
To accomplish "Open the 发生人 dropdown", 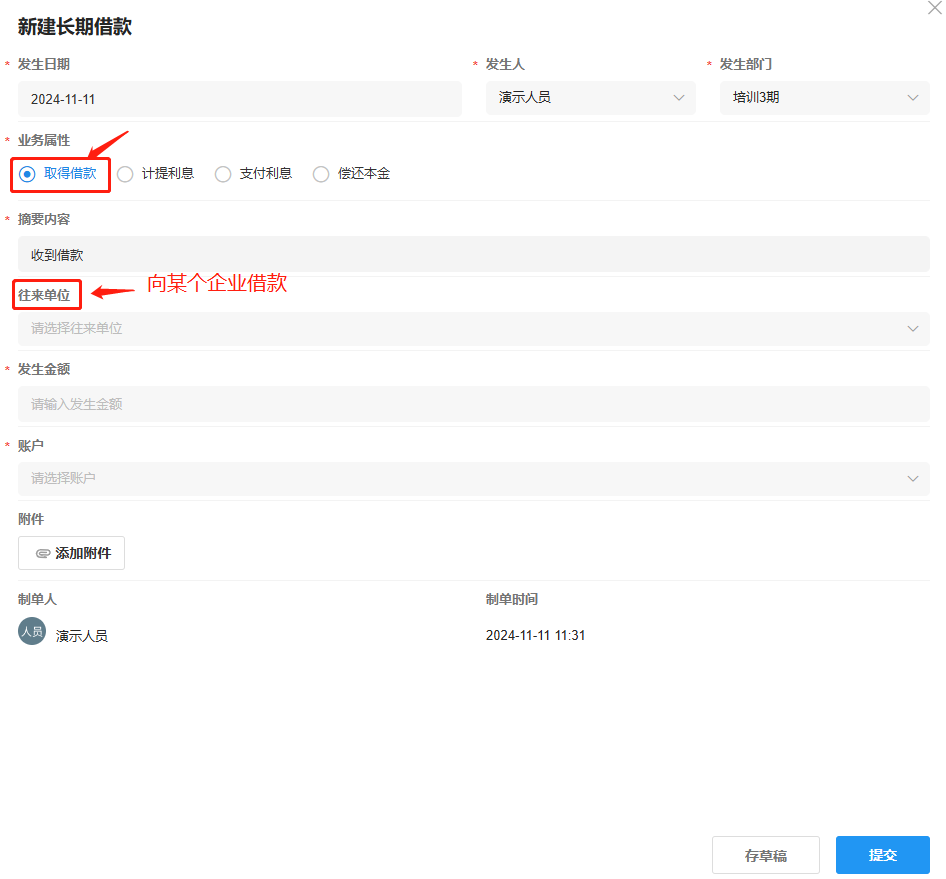I will (x=590, y=98).
